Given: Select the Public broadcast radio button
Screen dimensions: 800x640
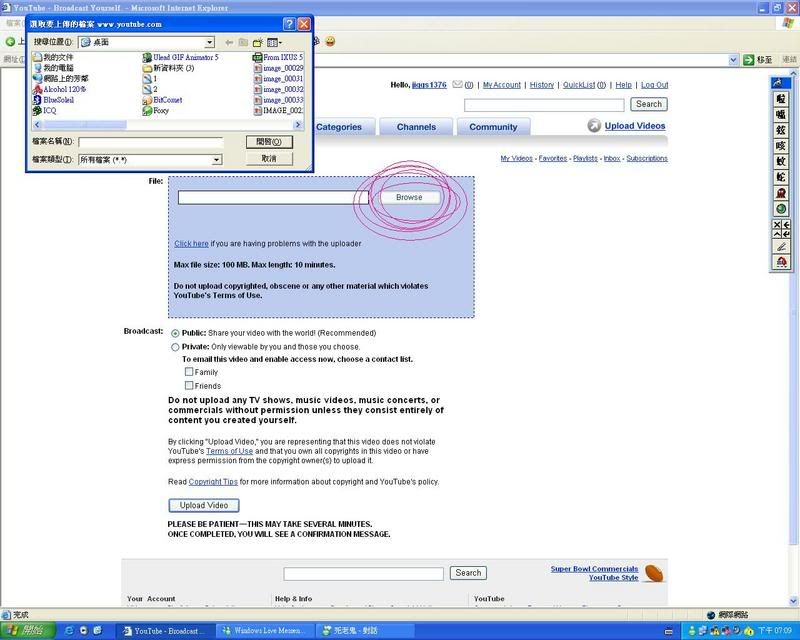Looking at the screenshot, I should coord(175,333).
